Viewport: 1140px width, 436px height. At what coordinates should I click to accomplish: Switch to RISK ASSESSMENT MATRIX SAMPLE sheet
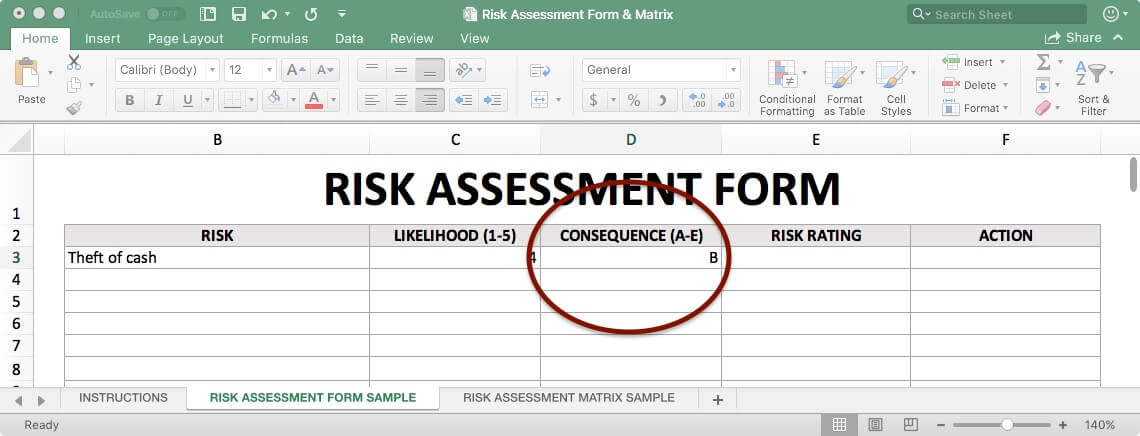coord(569,397)
